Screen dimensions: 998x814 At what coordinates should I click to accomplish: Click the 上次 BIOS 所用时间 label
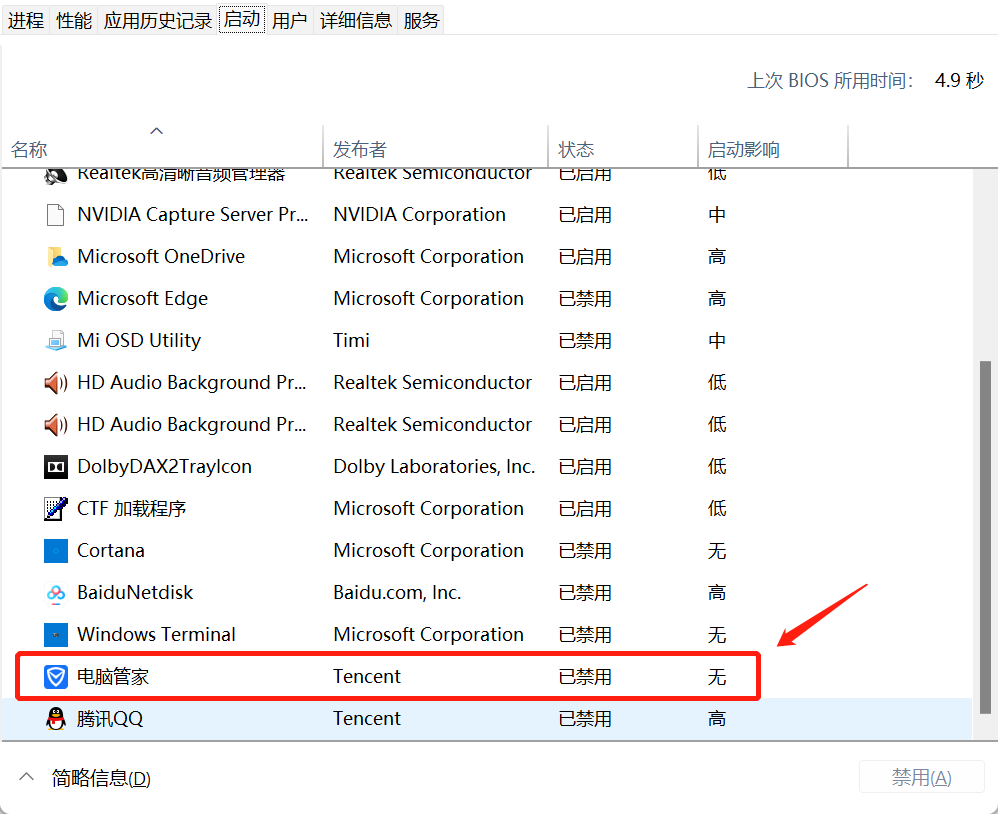click(831, 81)
